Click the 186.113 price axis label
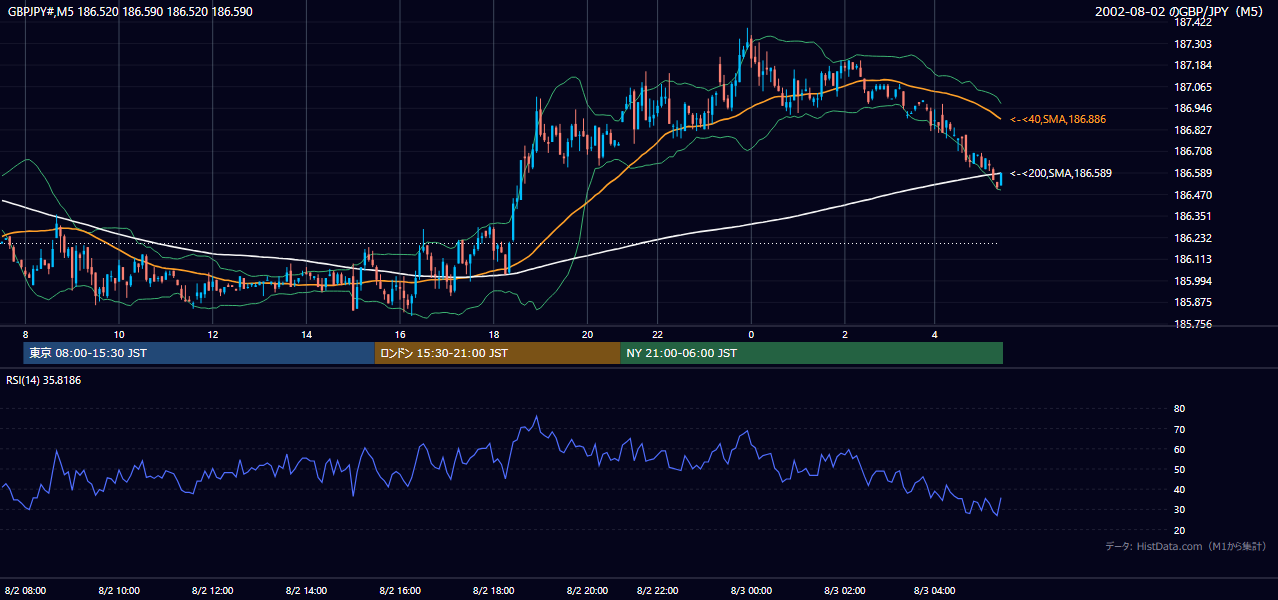Viewport: 1278px width, 600px height. 1193,259
